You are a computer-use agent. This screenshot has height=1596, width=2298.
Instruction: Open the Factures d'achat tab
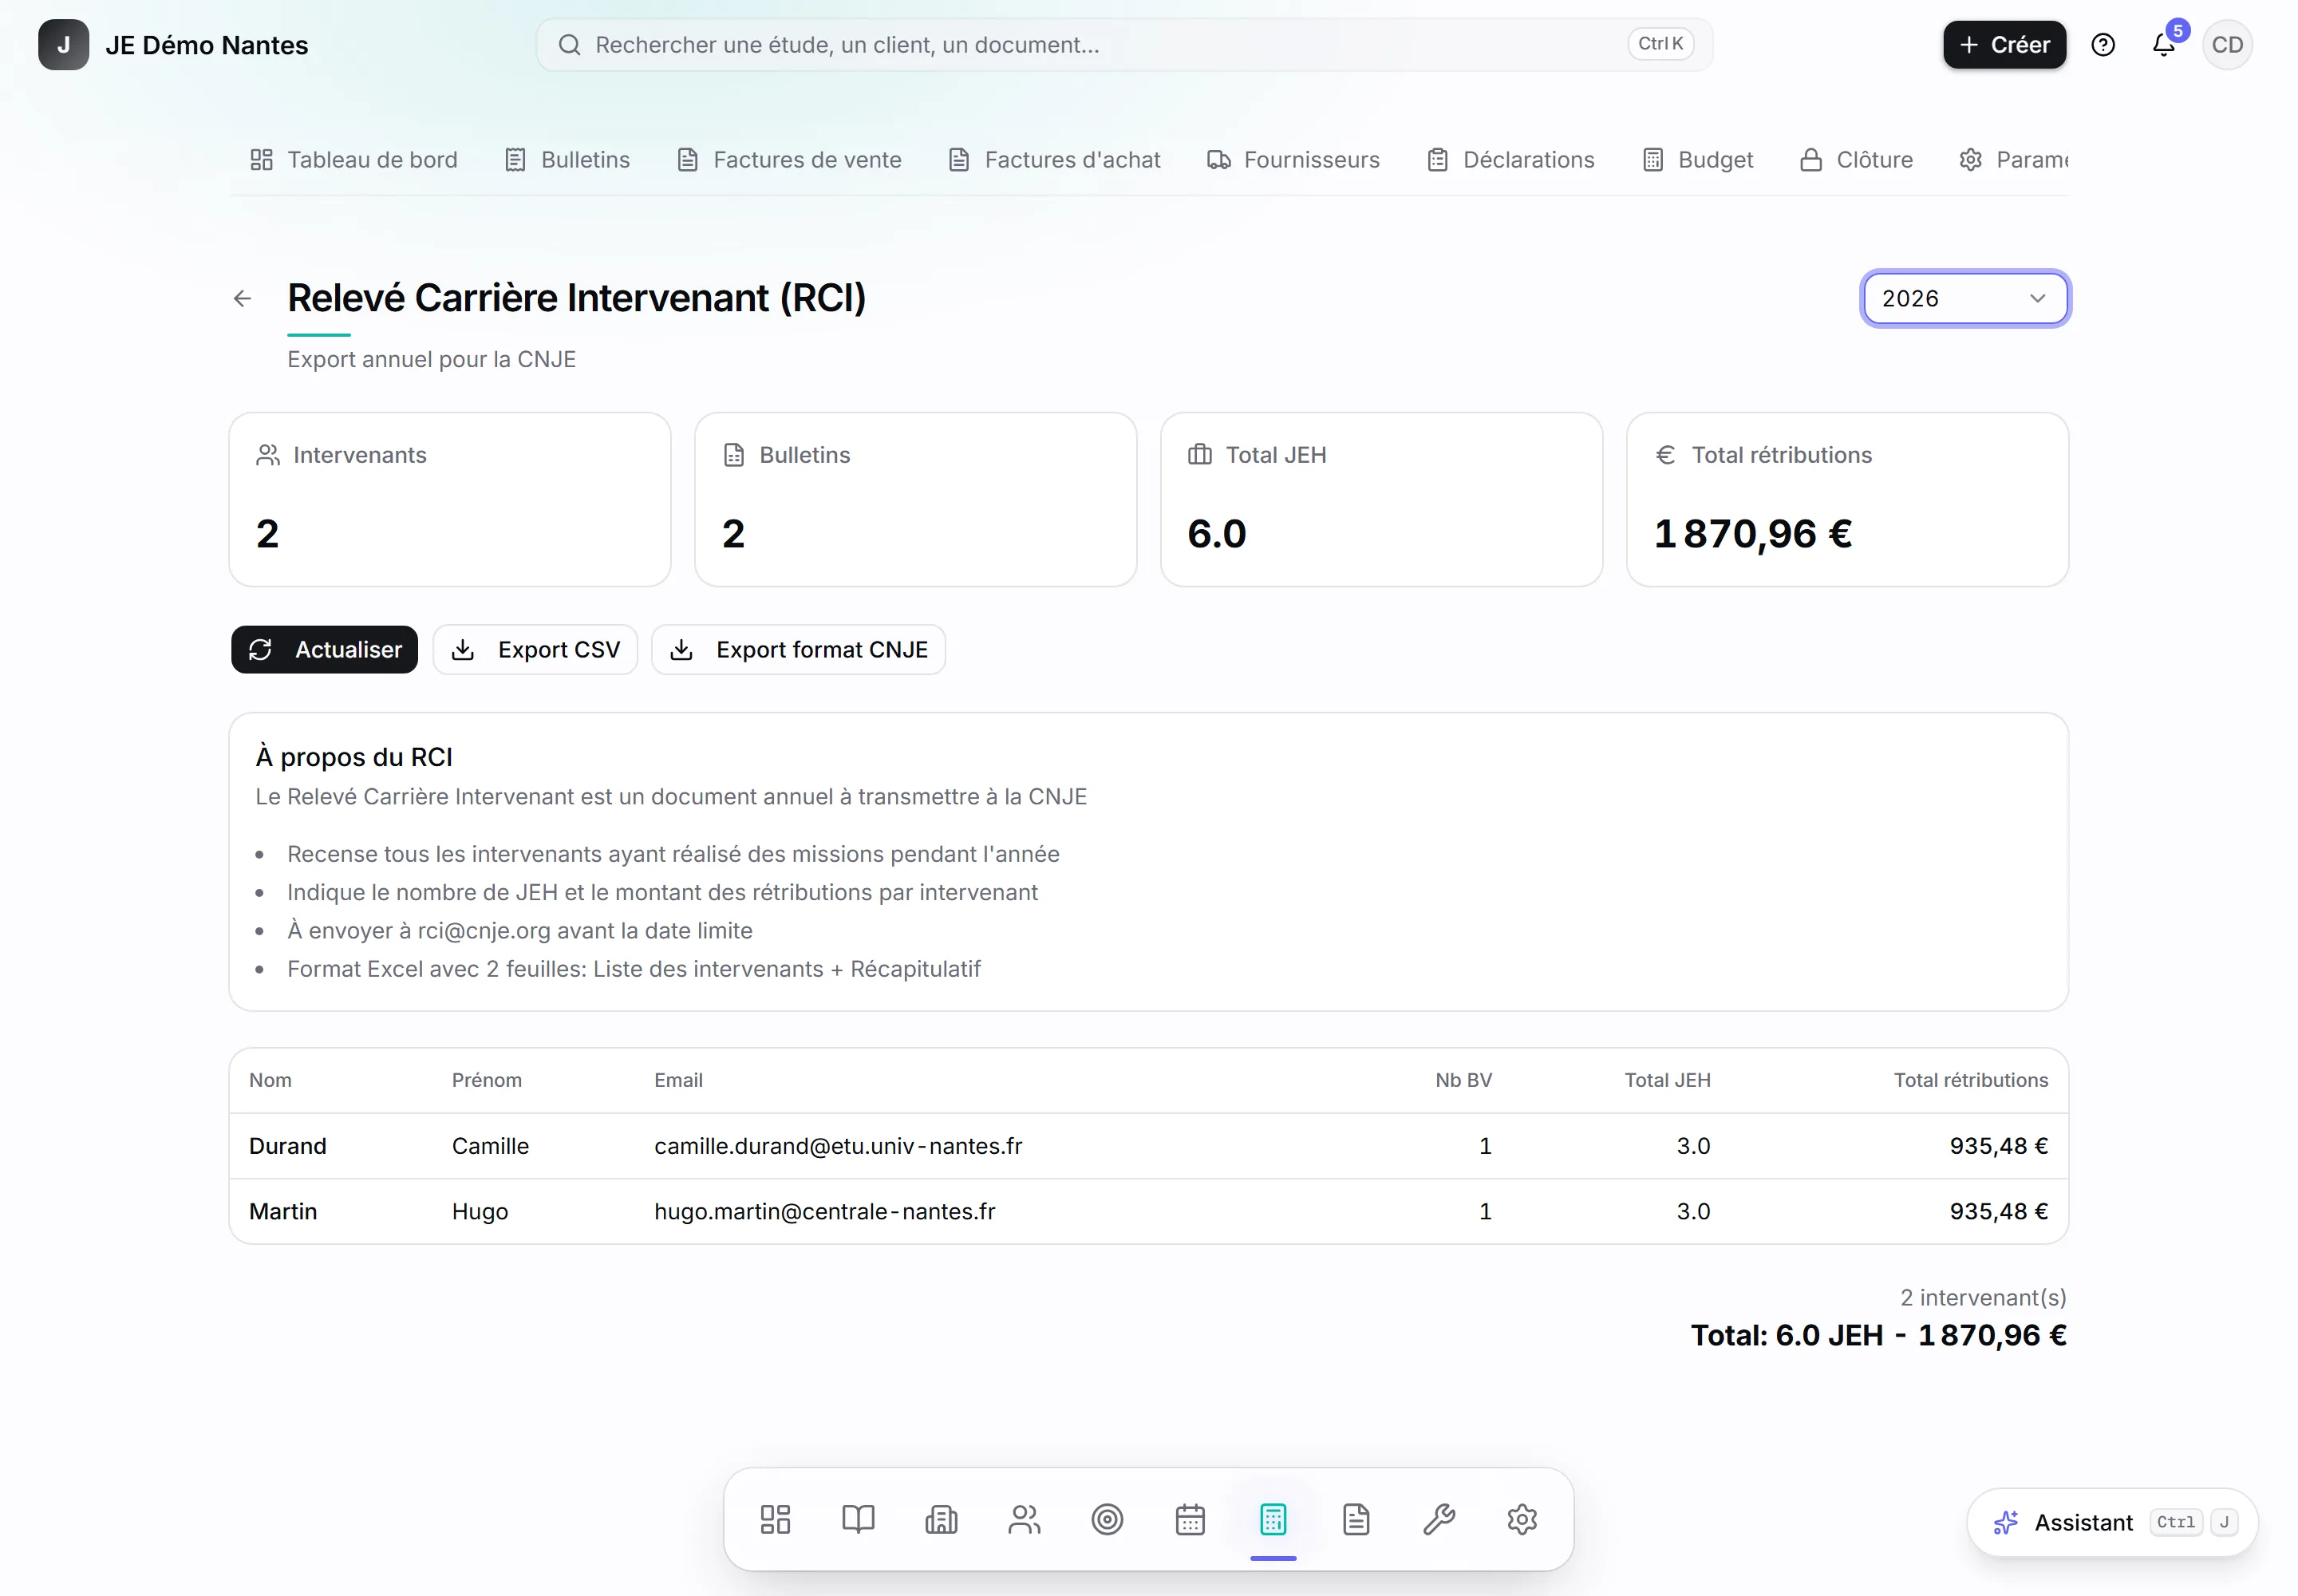[x=1054, y=160]
